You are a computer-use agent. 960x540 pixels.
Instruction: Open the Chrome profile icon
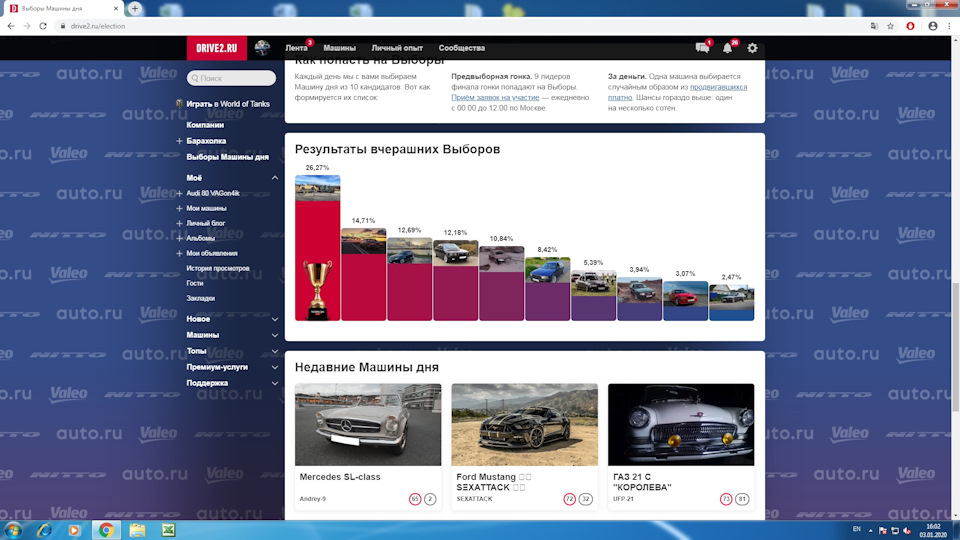tap(932, 26)
